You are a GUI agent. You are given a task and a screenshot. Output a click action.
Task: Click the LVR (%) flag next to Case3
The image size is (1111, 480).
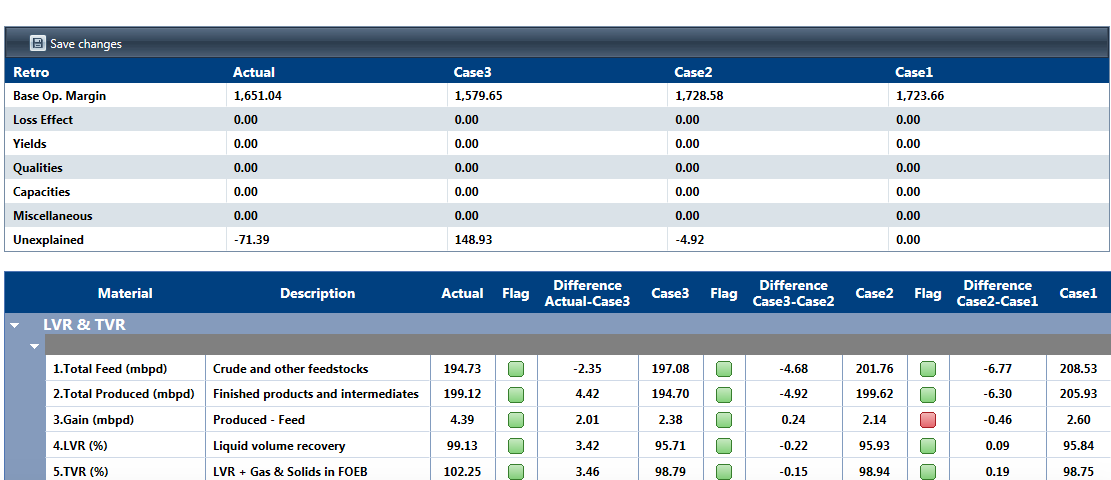723,446
